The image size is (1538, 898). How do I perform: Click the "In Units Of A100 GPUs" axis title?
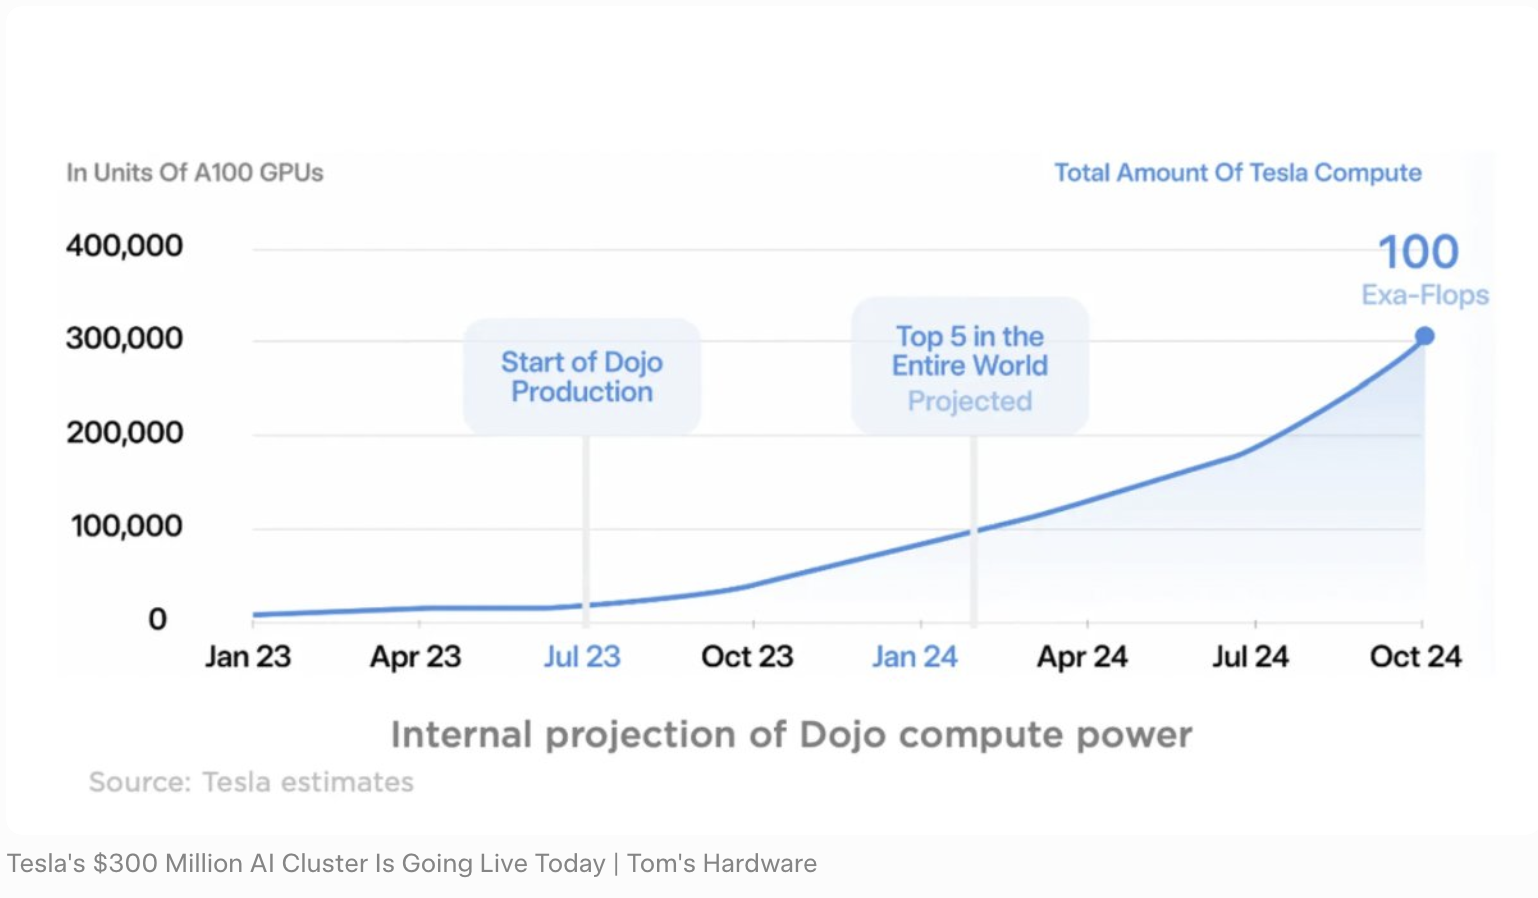pyautogui.click(x=195, y=173)
